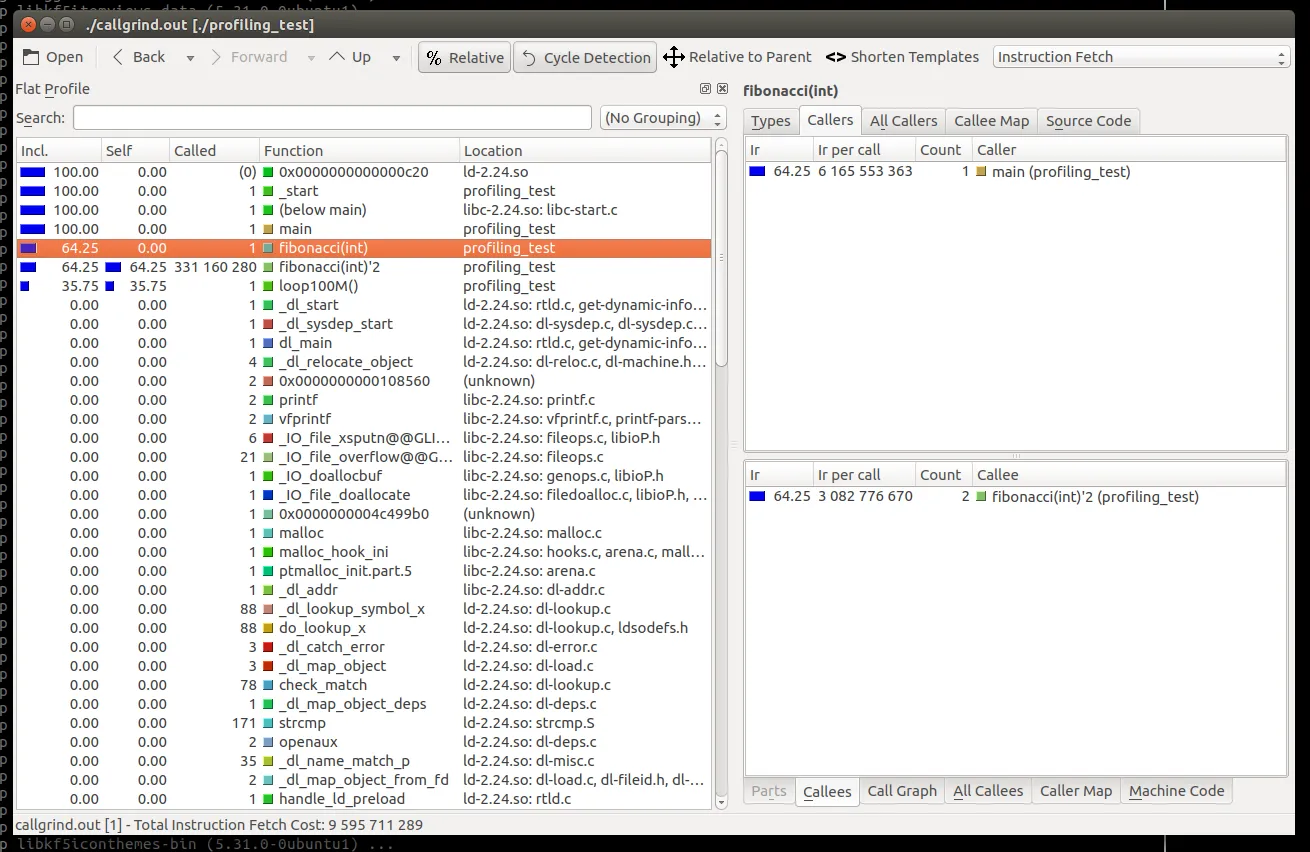Open the Source Code tab
The height and width of the screenshot is (852, 1310).
click(1088, 121)
